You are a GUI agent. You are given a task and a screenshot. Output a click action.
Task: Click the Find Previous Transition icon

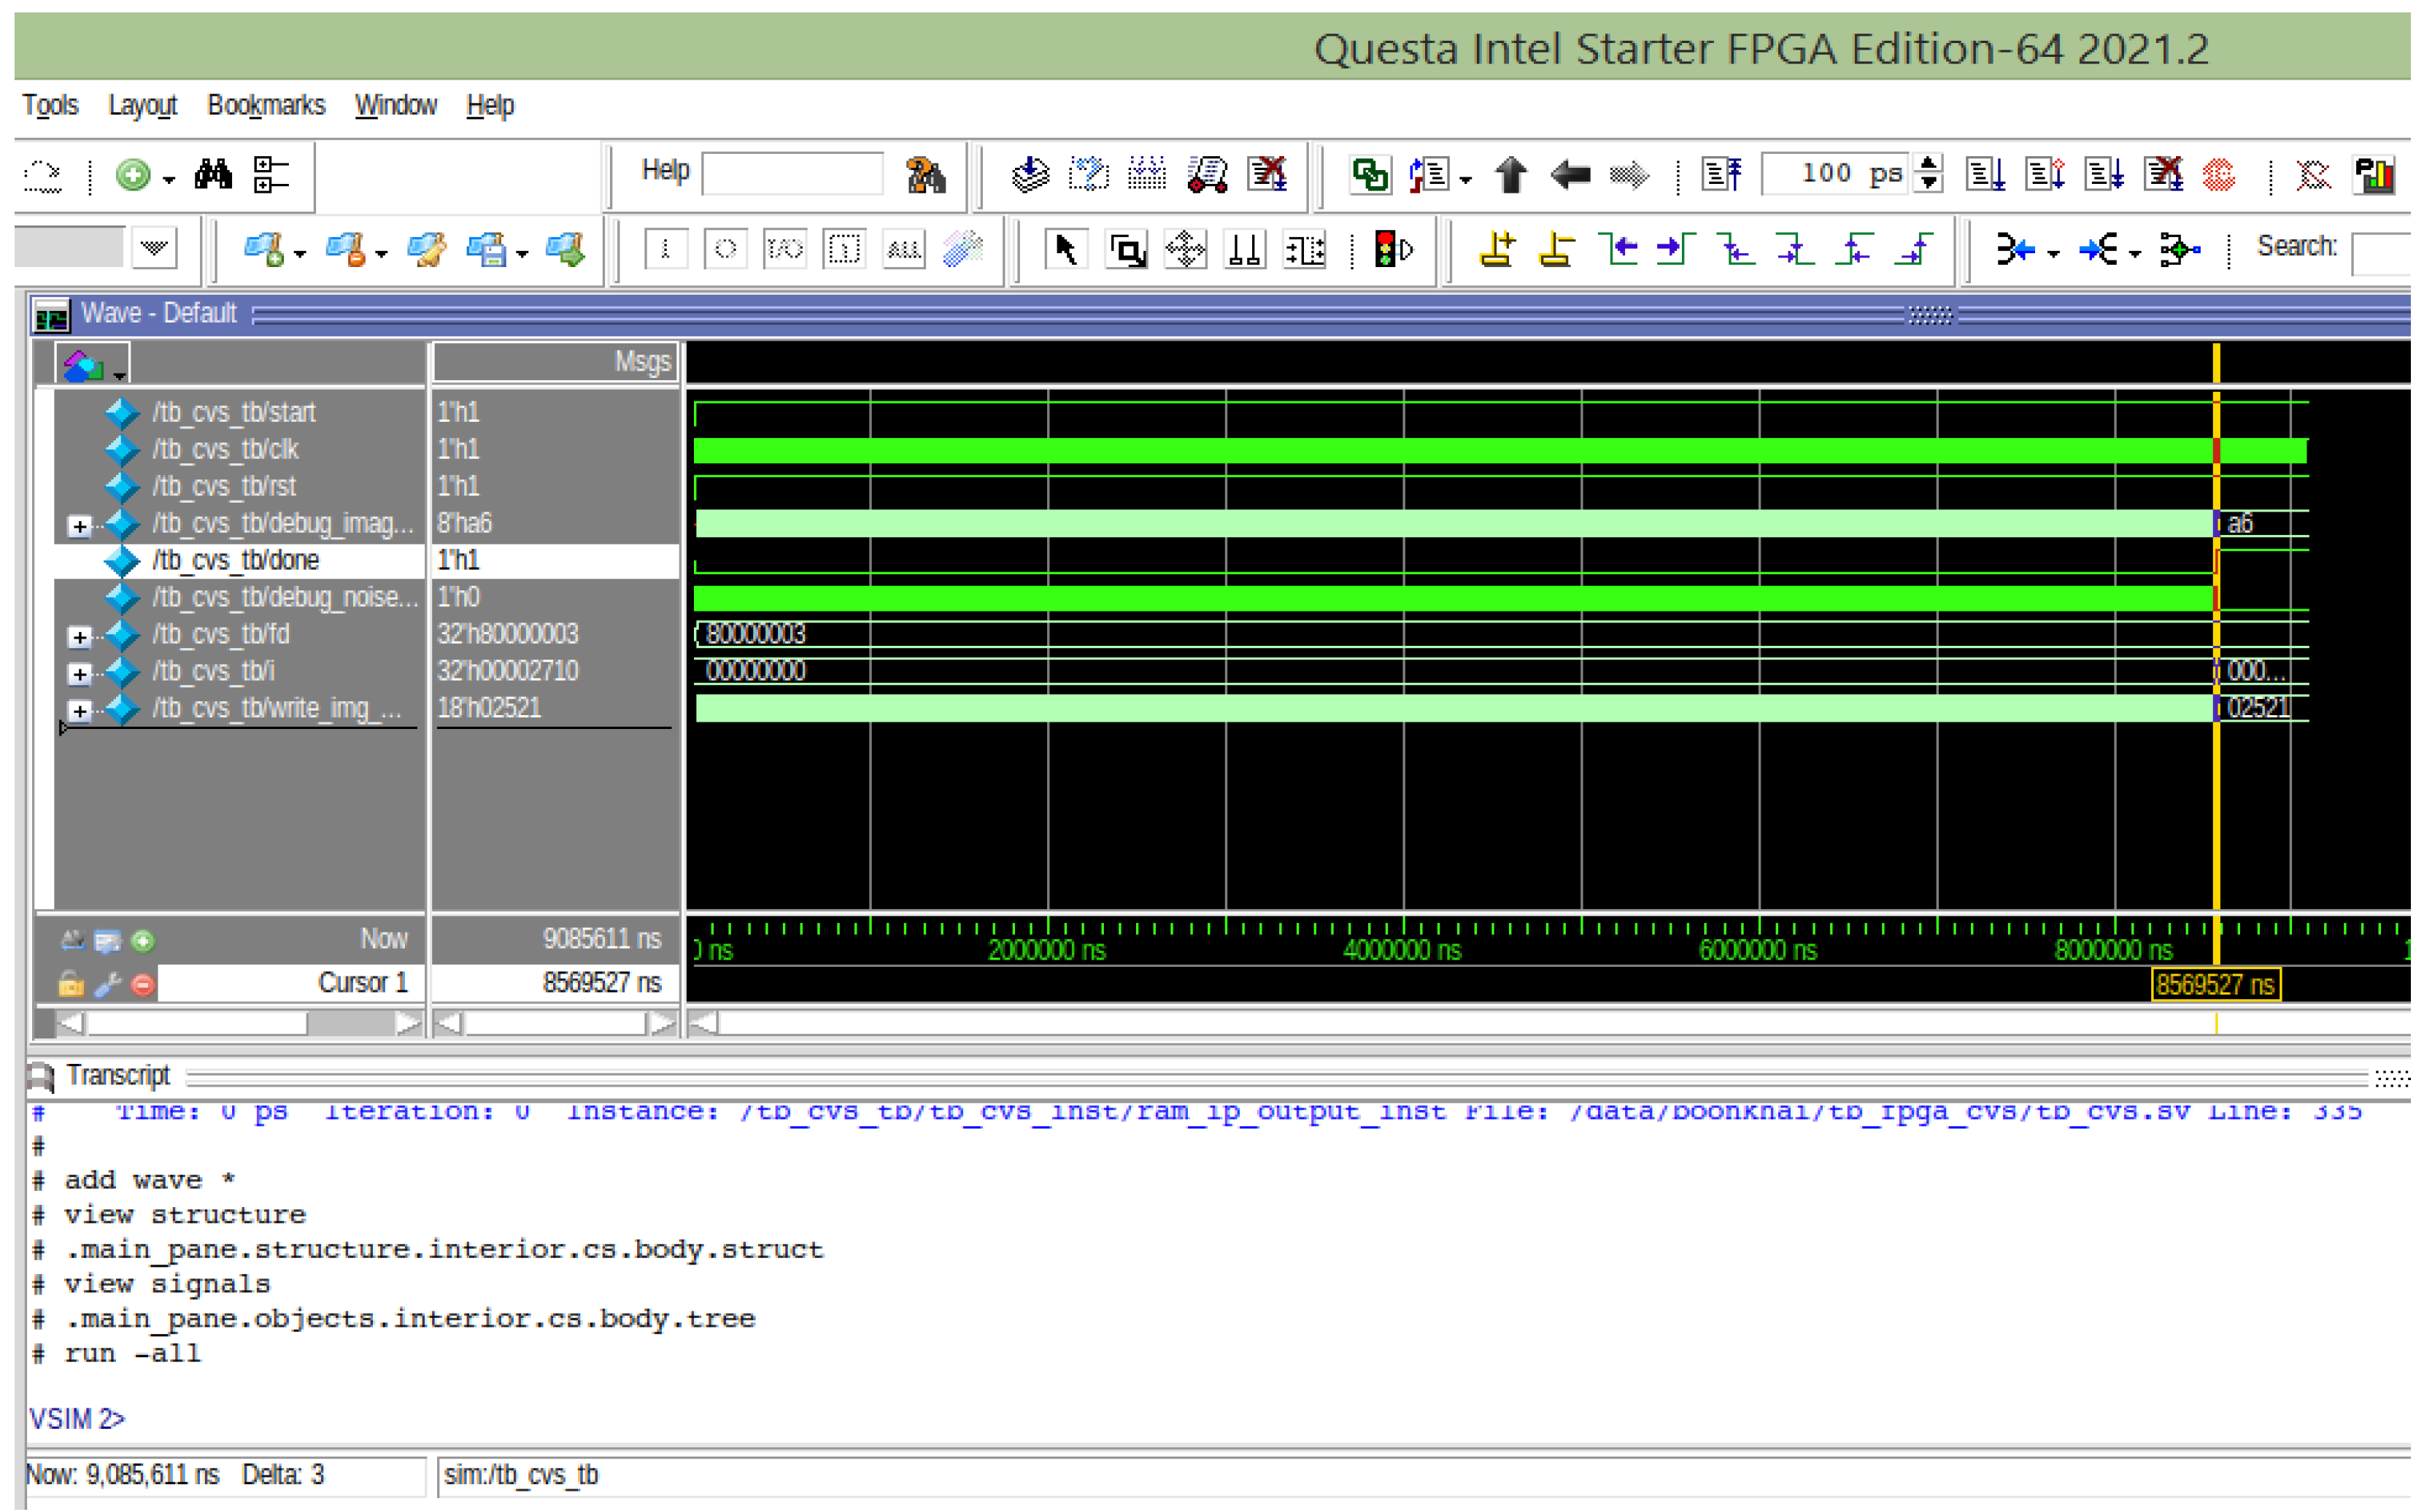(1619, 249)
